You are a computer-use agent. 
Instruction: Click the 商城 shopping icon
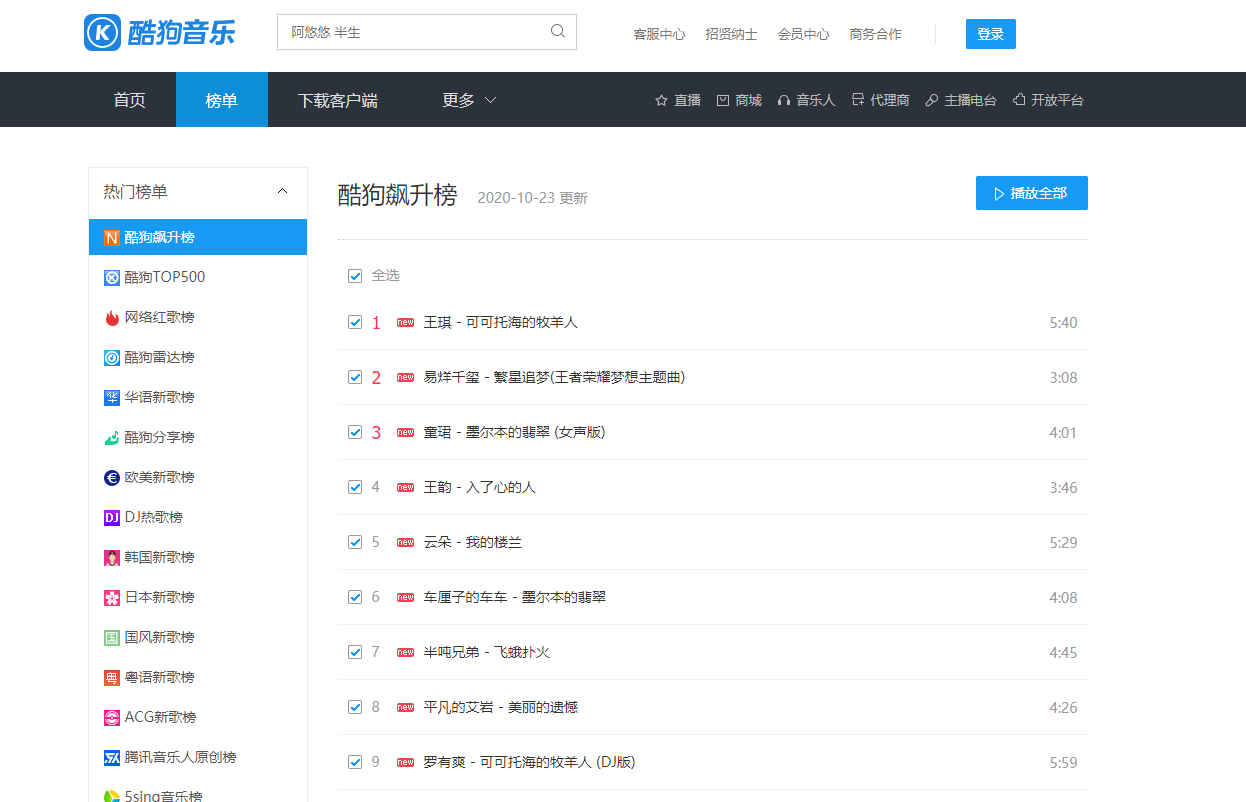coord(721,99)
